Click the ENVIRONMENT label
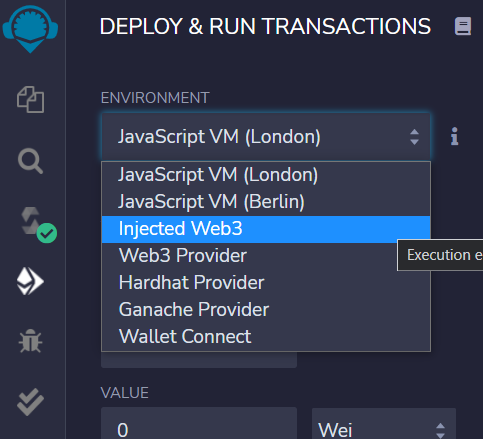Viewport: 483px width, 439px height. coord(155,98)
